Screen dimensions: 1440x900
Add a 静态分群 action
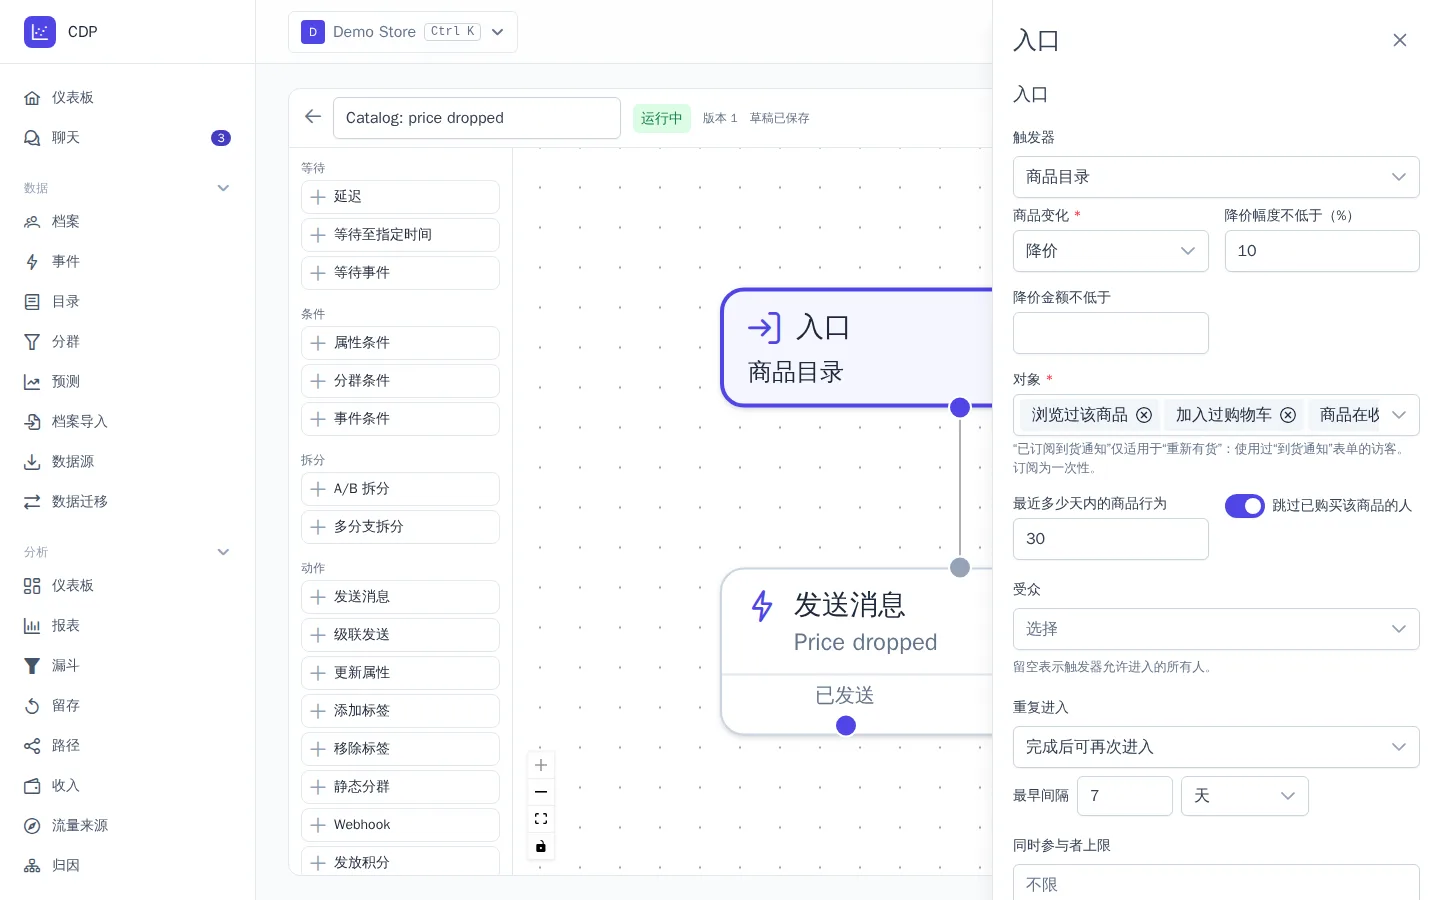400,787
